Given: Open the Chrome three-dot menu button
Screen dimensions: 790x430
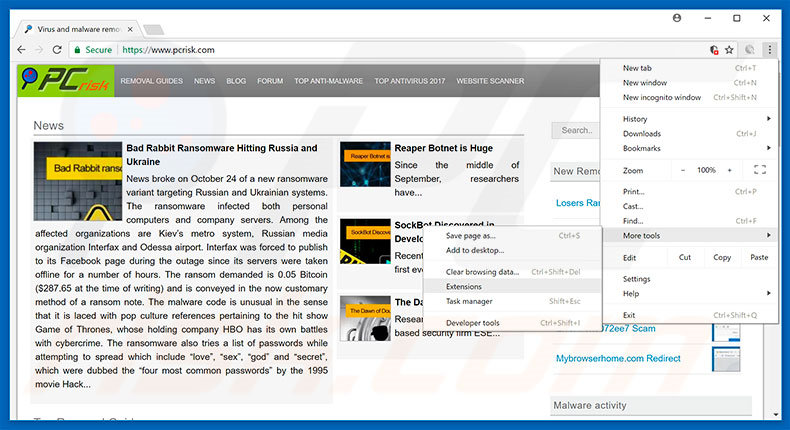Looking at the screenshot, I should coord(769,49).
